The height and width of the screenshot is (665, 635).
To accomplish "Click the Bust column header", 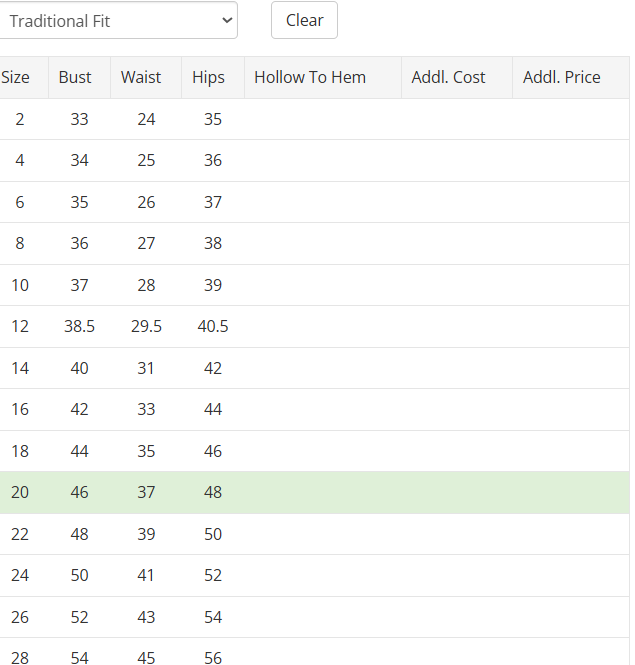I will tap(75, 77).
